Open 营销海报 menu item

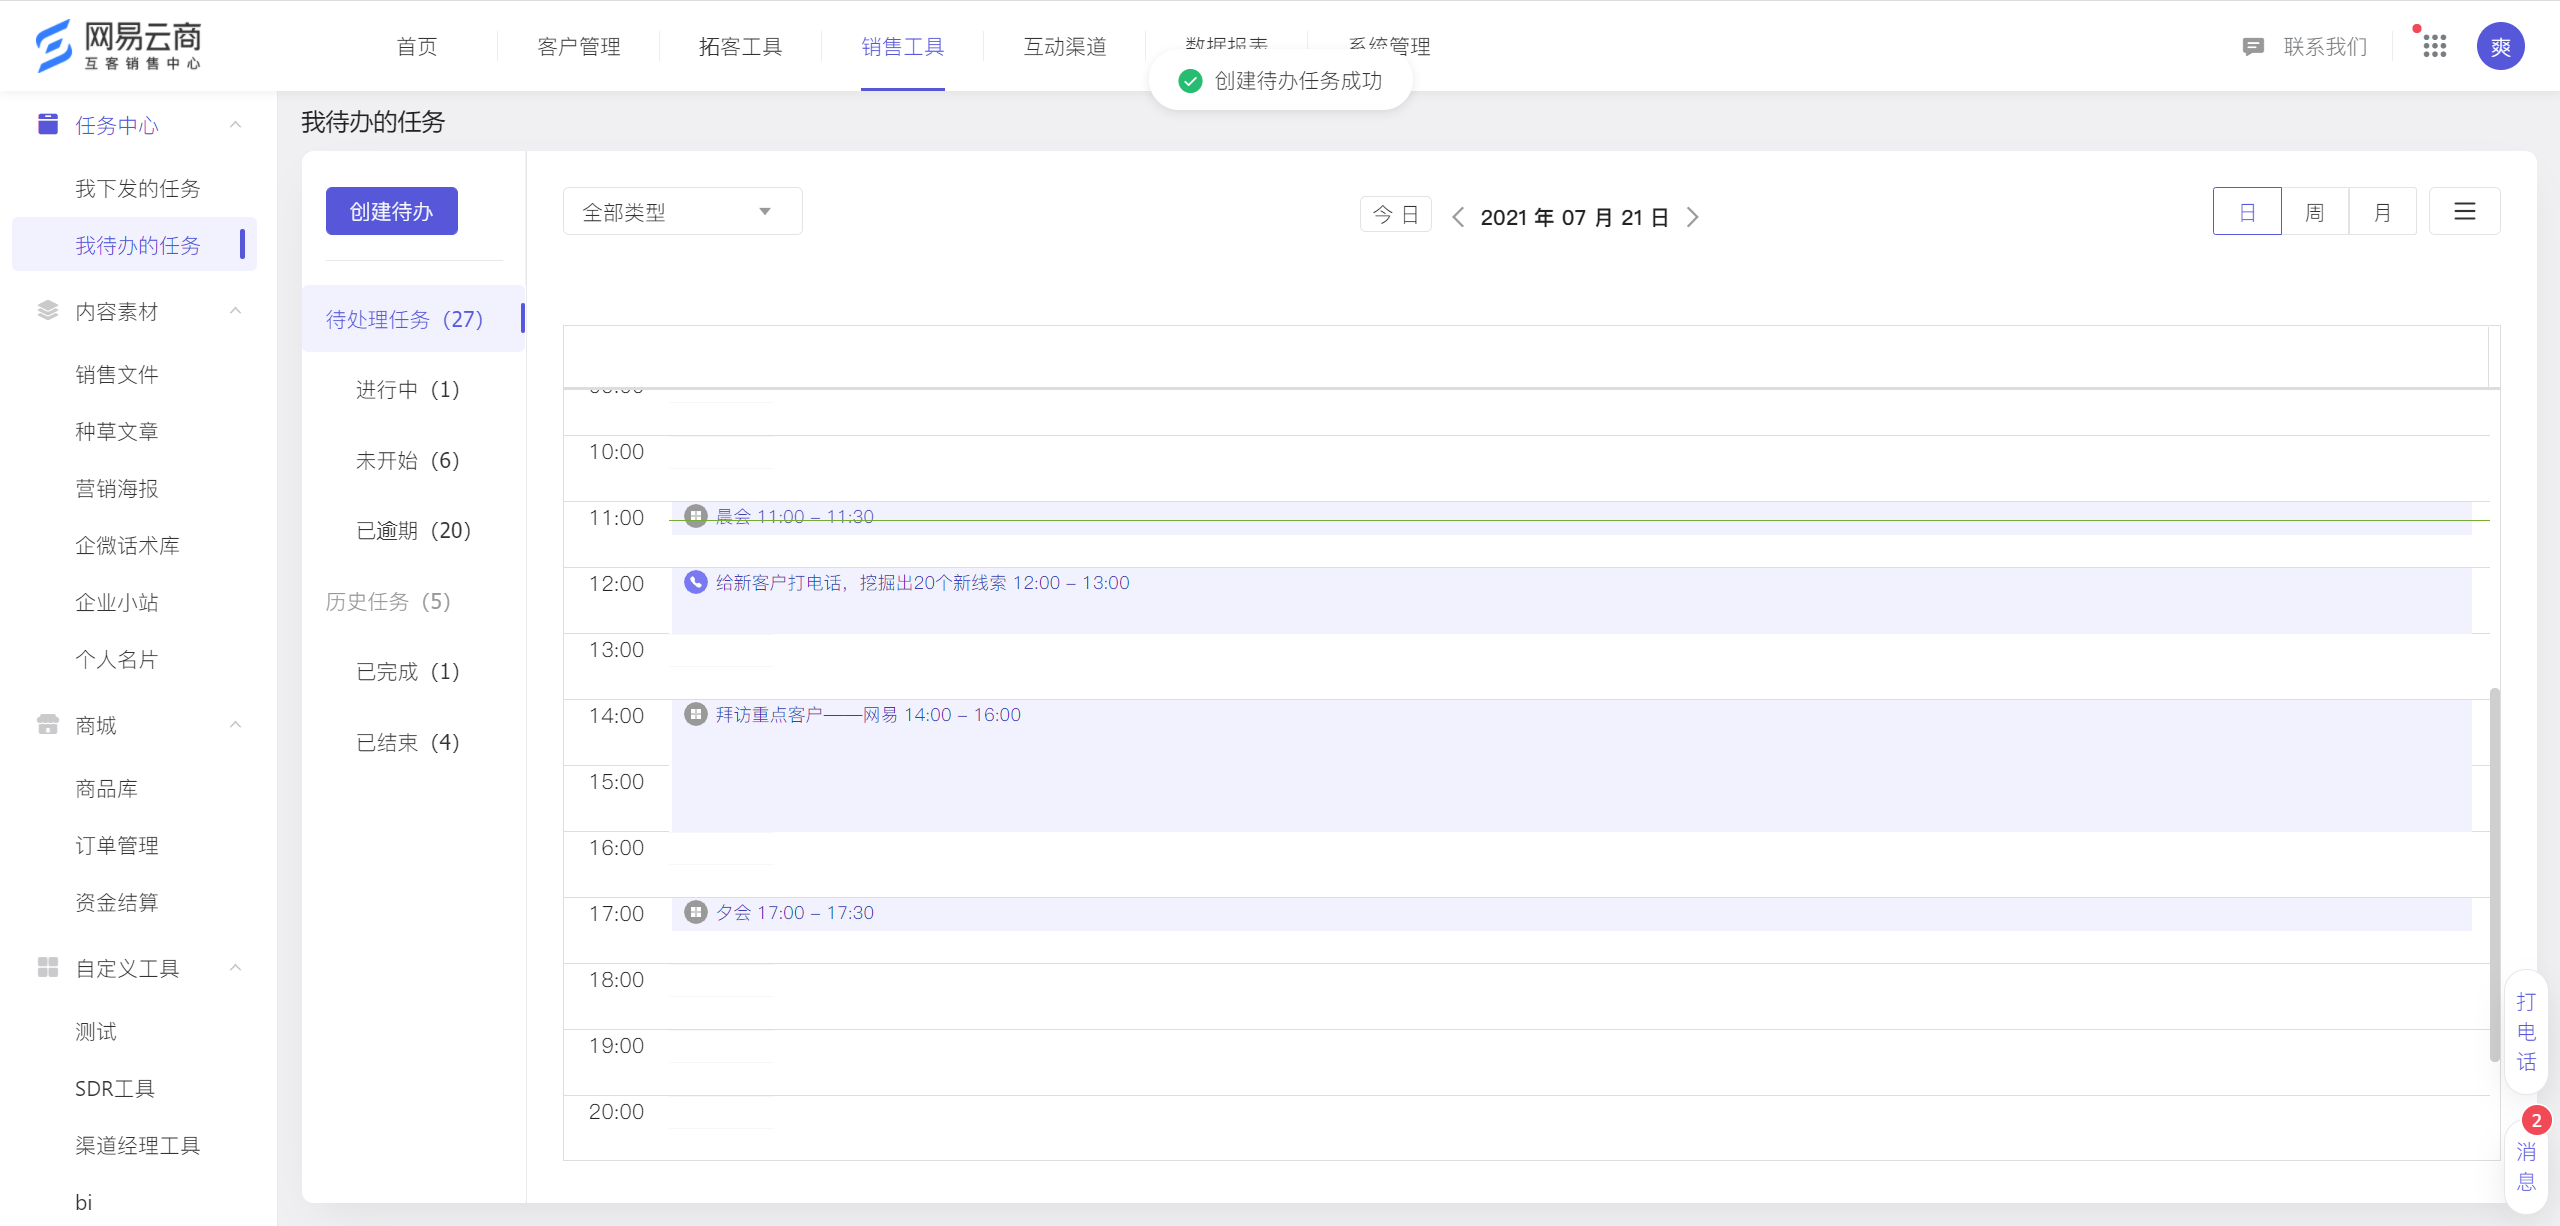click(x=117, y=488)
